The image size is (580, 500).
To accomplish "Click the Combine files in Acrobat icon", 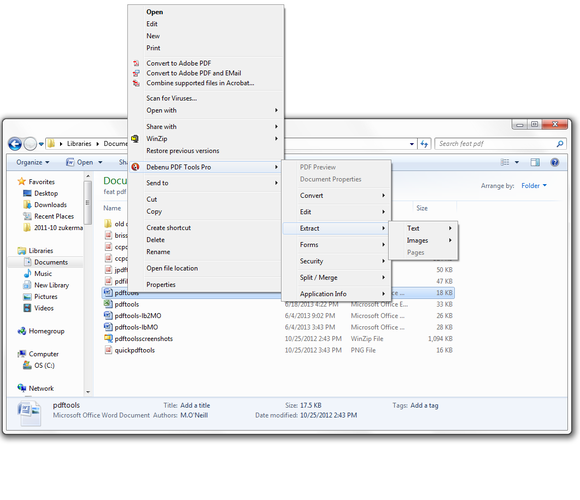I will [x=136, y=83].
